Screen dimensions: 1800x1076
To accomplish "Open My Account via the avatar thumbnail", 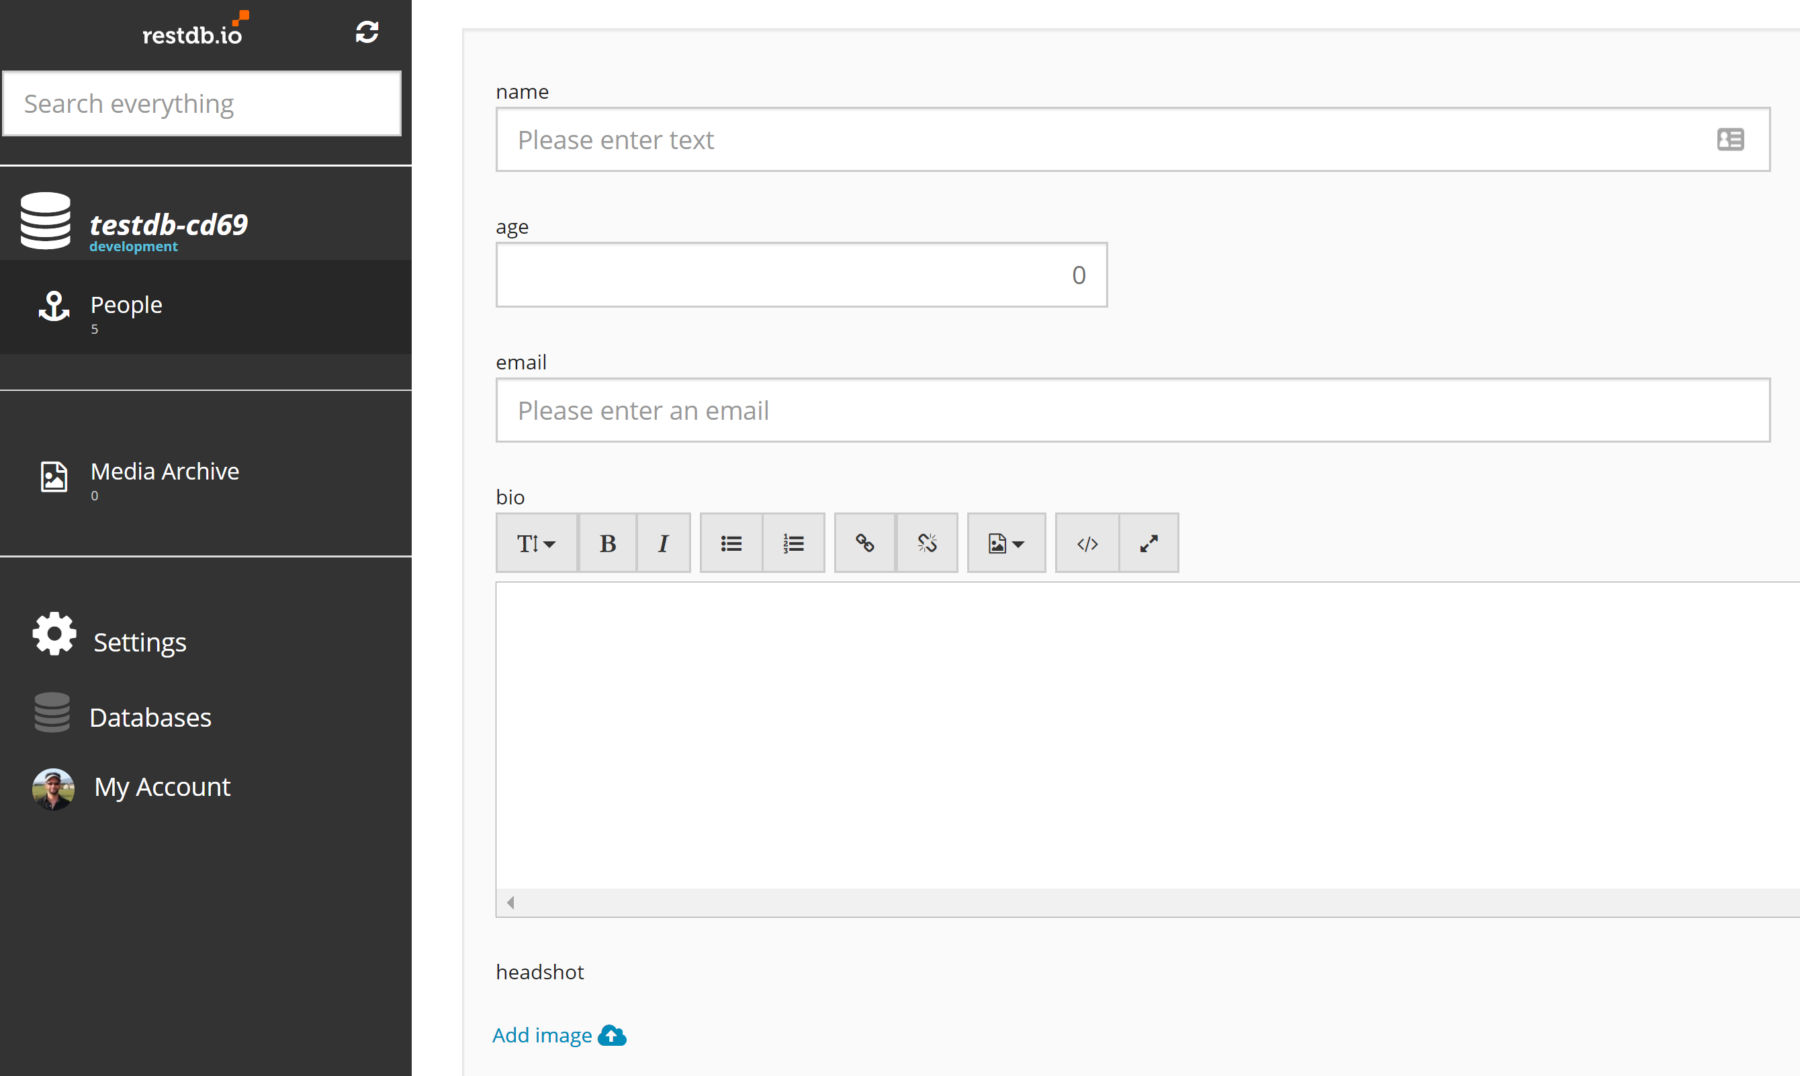I will pyautogui.click(x=53, y=787).
